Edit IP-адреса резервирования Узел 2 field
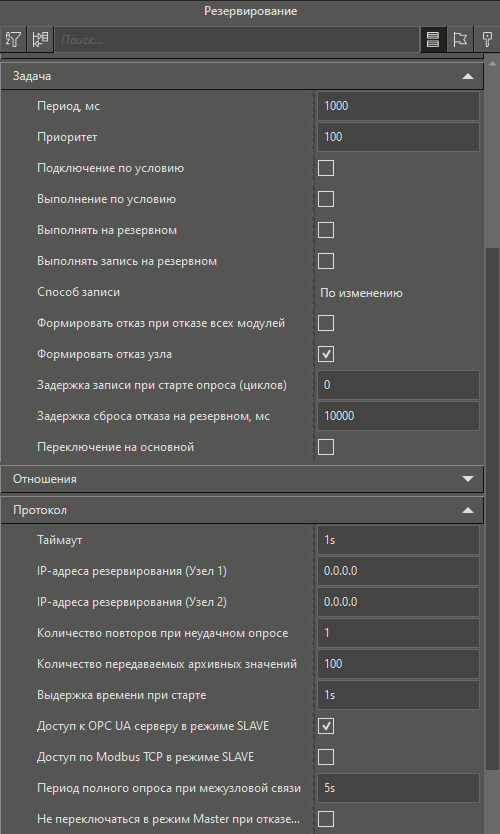Screen dimensions: 500x834 point(398,602)
